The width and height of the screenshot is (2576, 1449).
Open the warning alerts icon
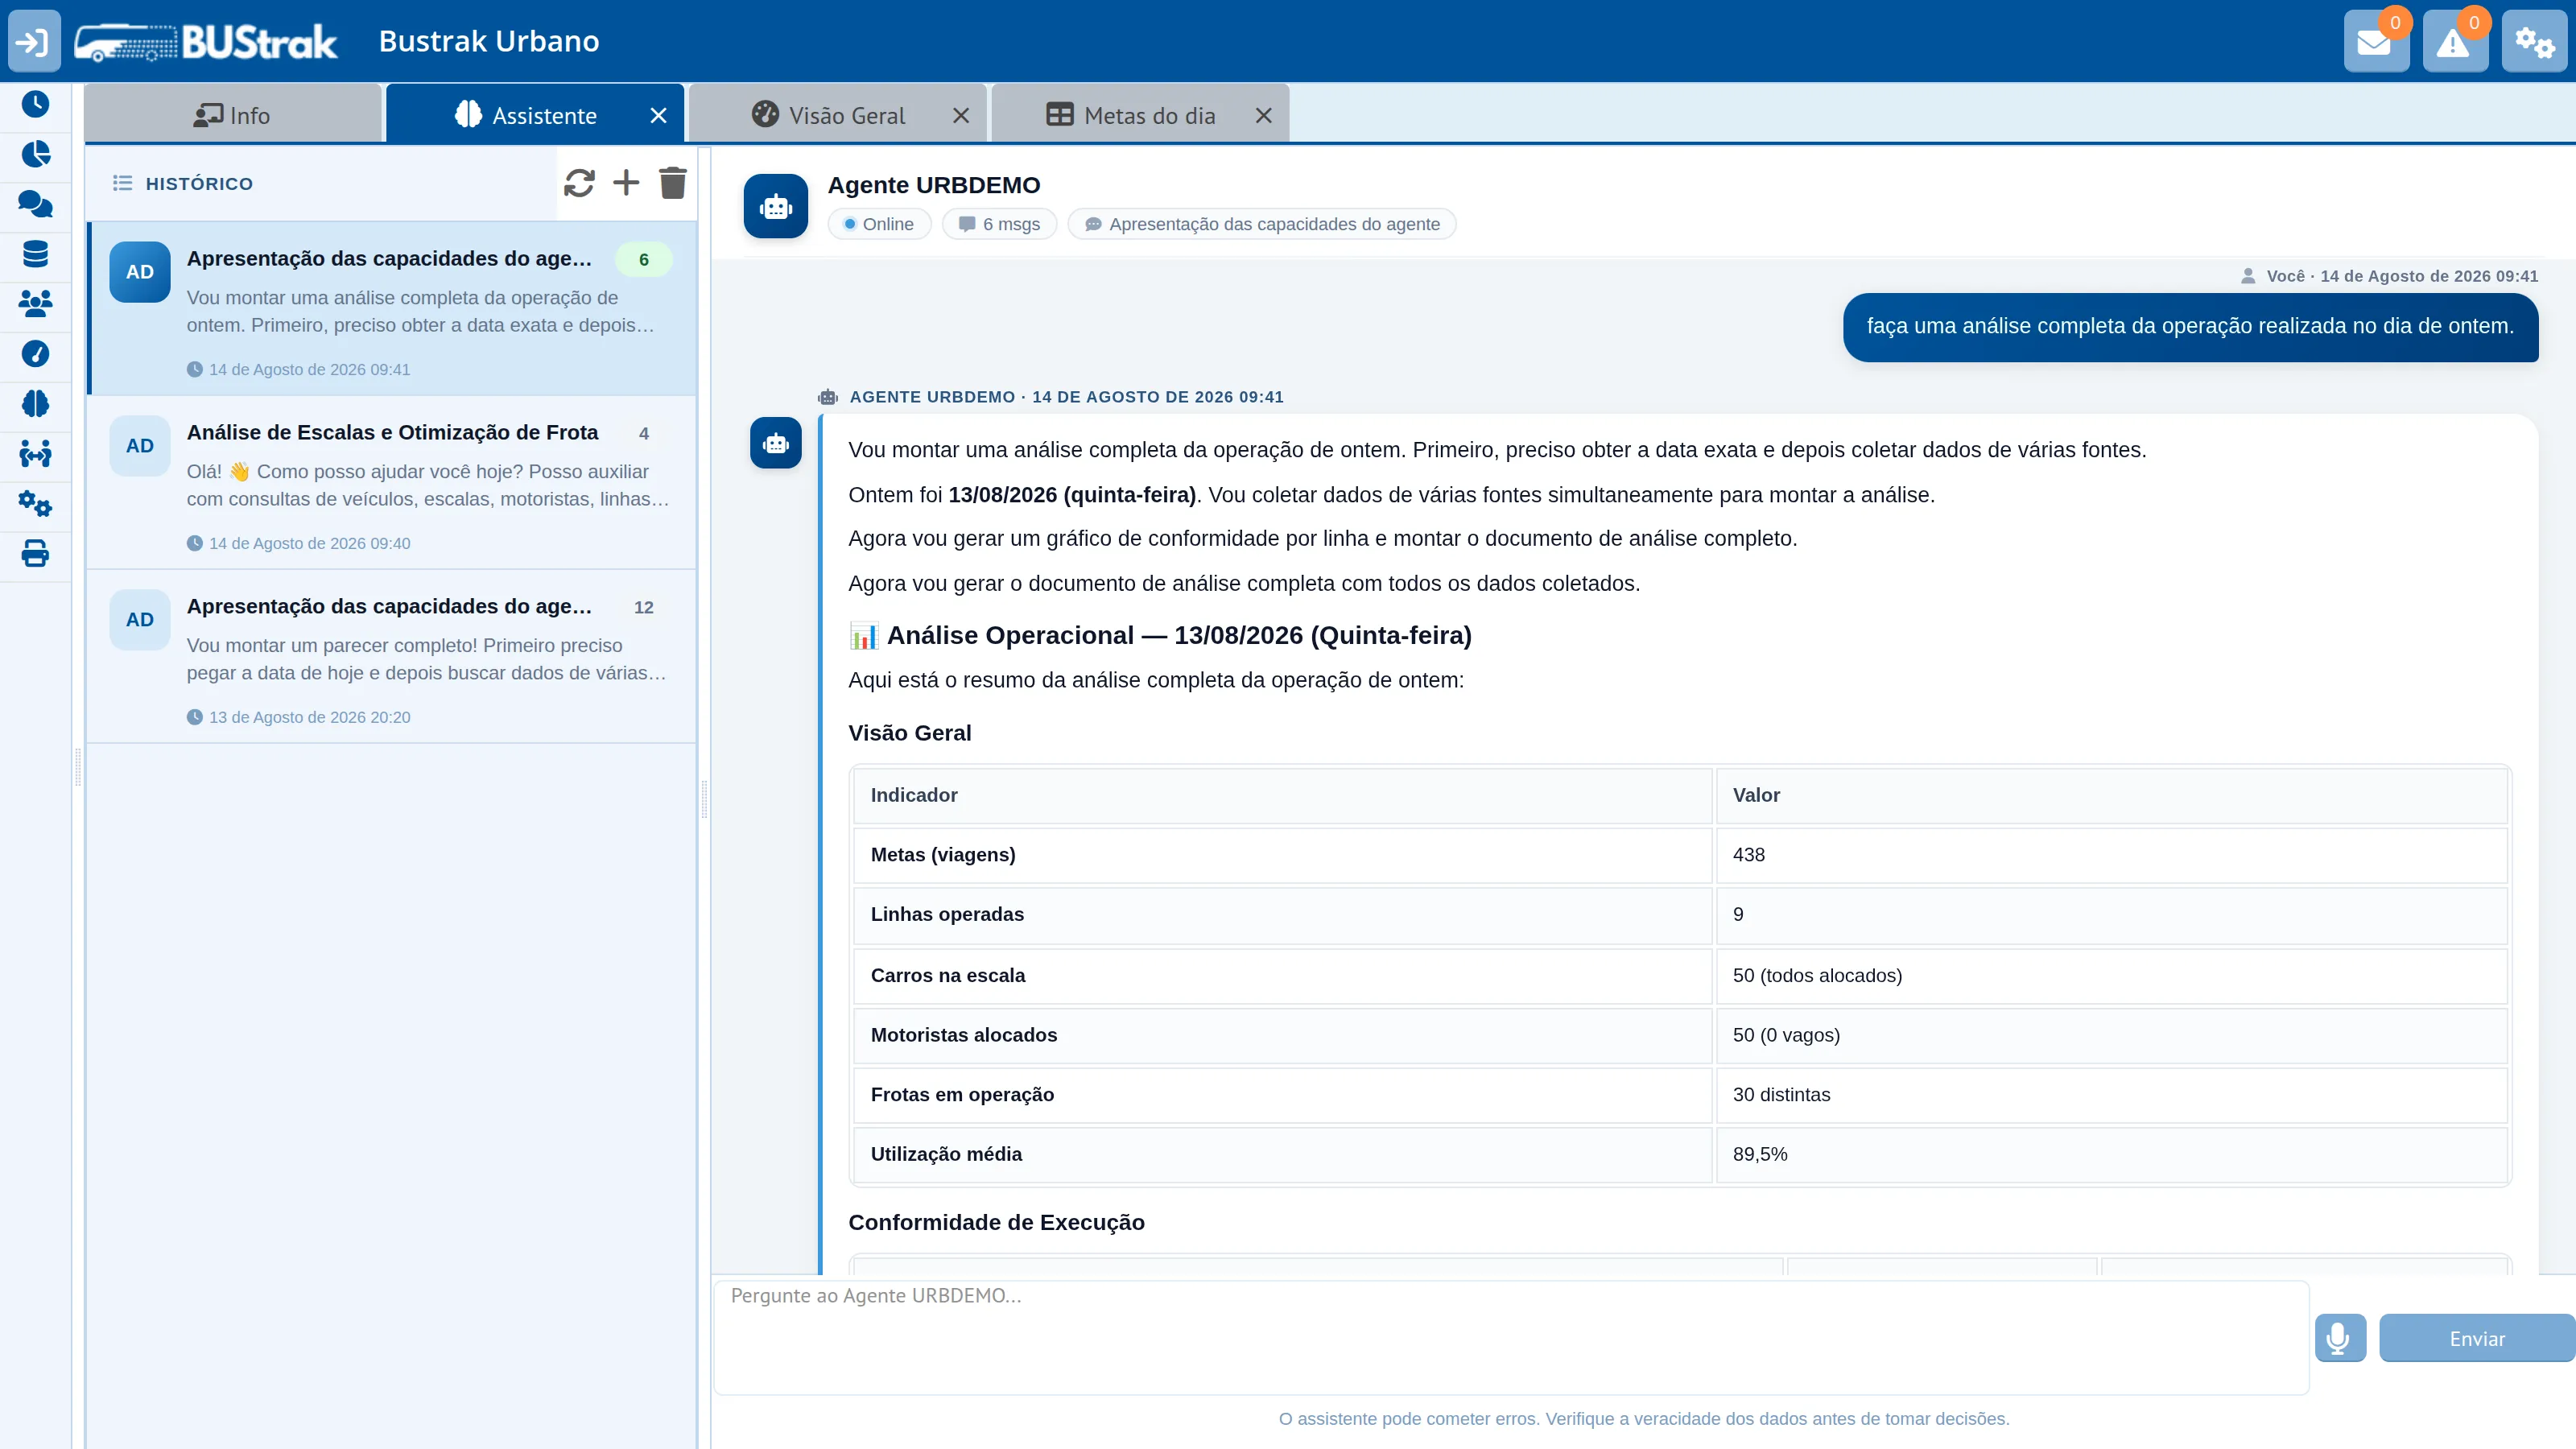click(2455, 42)
